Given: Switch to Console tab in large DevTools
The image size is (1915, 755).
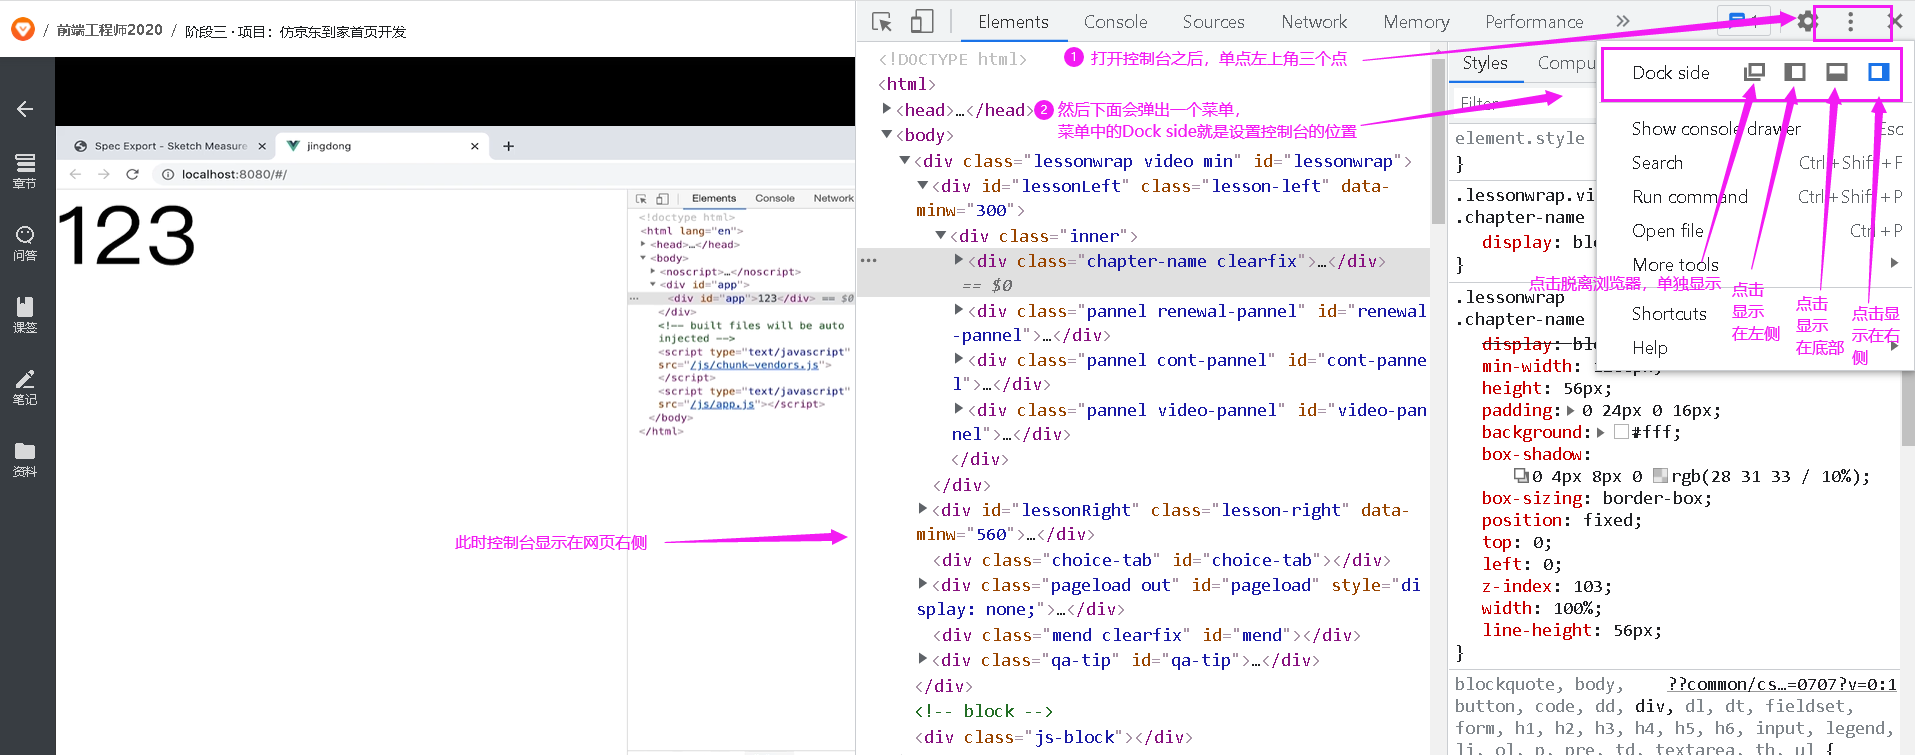Looking at the screenshot, I should click(1115, 21).
